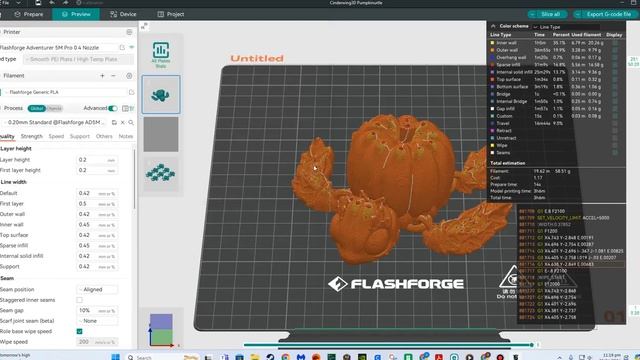
Task: Open the Seam position Aligned dropdown
Action: pyautogui.click(x=97, y=289)
